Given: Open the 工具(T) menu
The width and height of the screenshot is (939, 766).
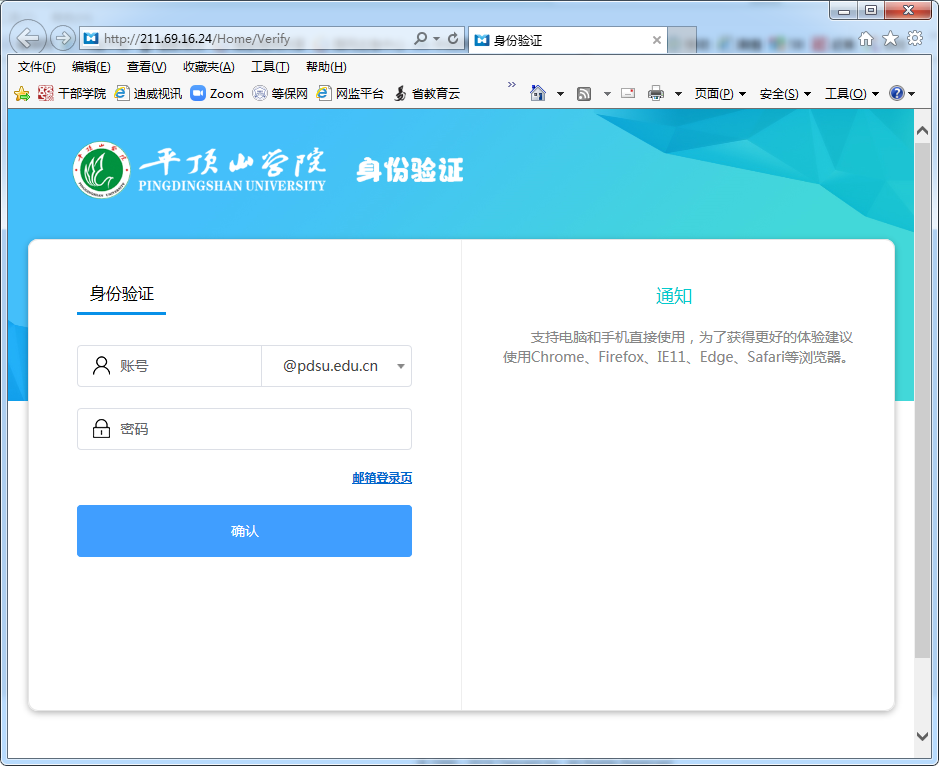Looking at the screenshot, I should coord(270,67).
